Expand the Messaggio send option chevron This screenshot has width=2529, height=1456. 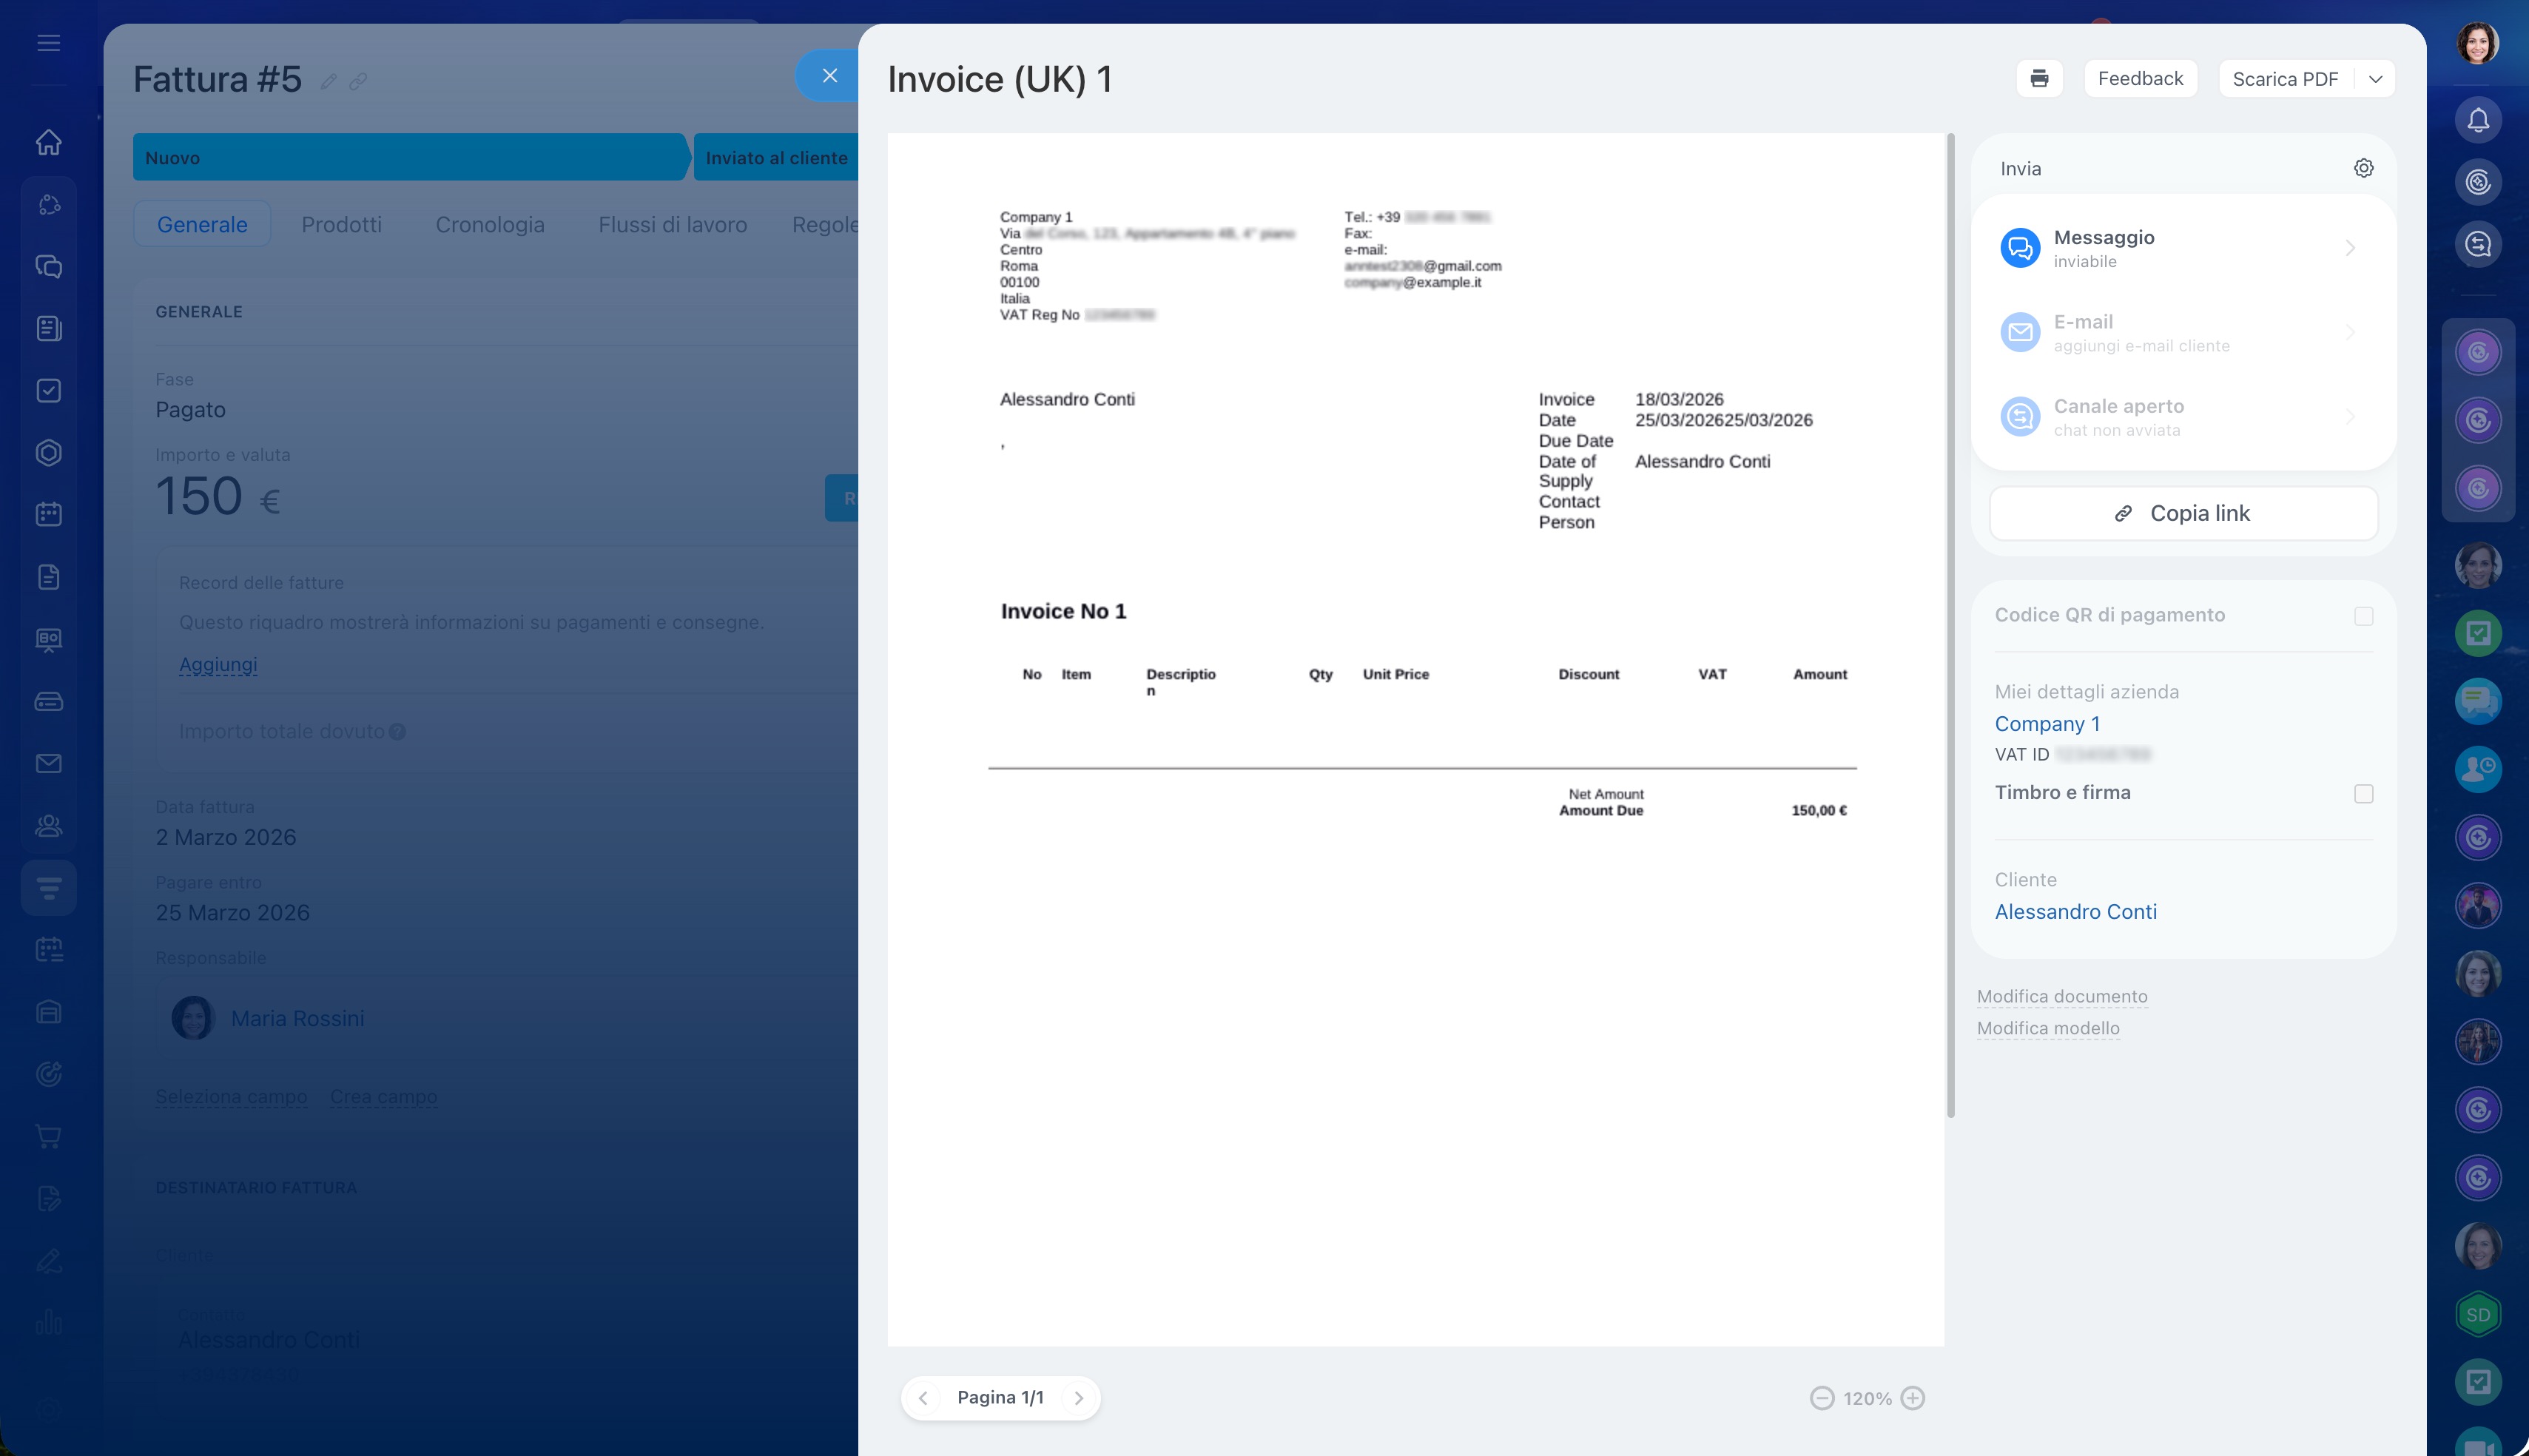(x=2351, y=248)
